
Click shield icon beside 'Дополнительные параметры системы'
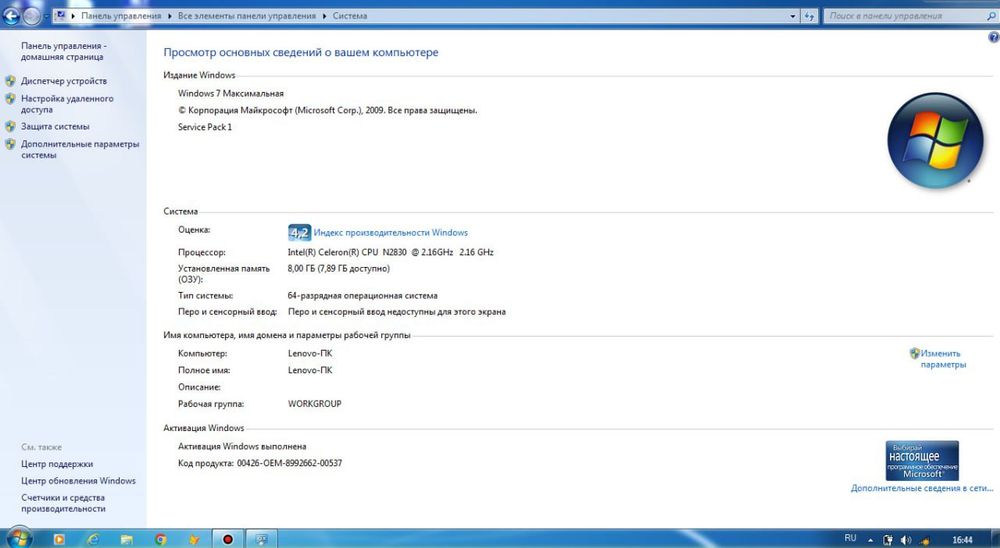click(10, 144)
